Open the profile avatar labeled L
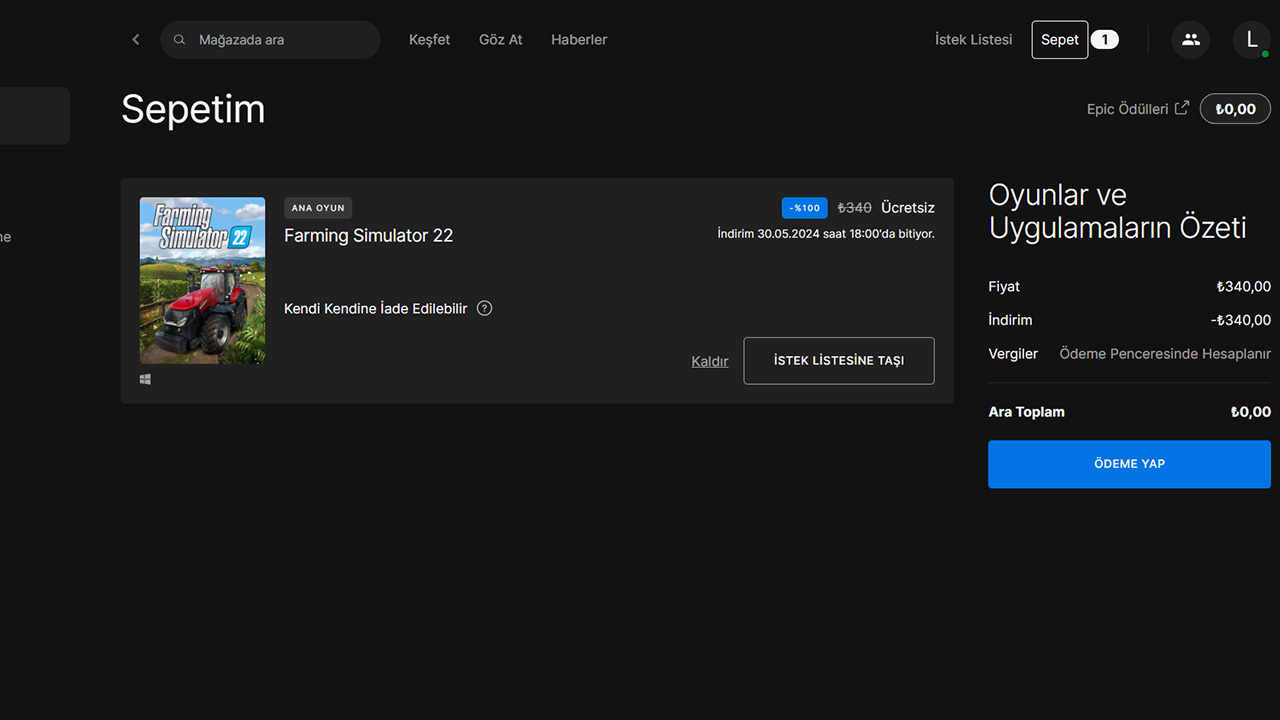Viewport: 1280px width, 720px height. click(1251, 40)
